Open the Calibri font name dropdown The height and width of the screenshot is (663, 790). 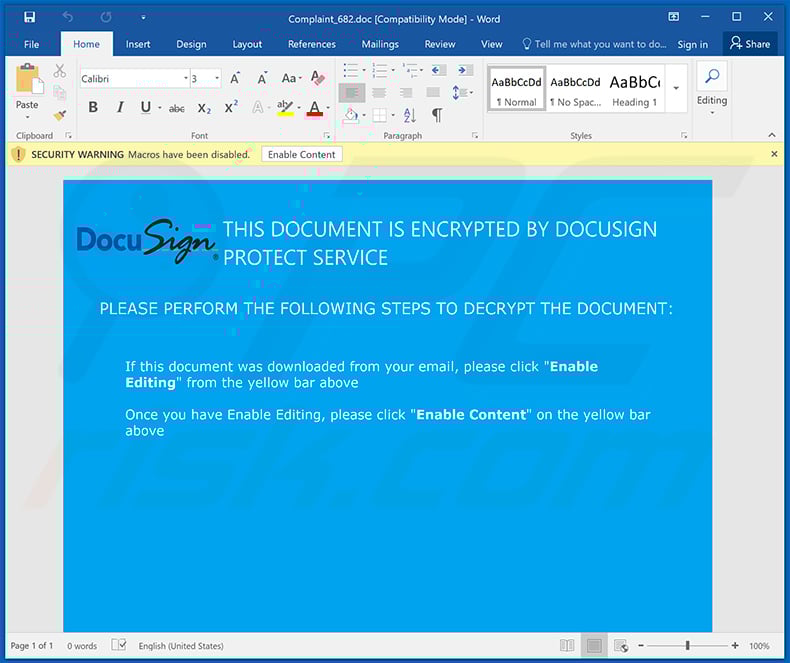point(186,78)
